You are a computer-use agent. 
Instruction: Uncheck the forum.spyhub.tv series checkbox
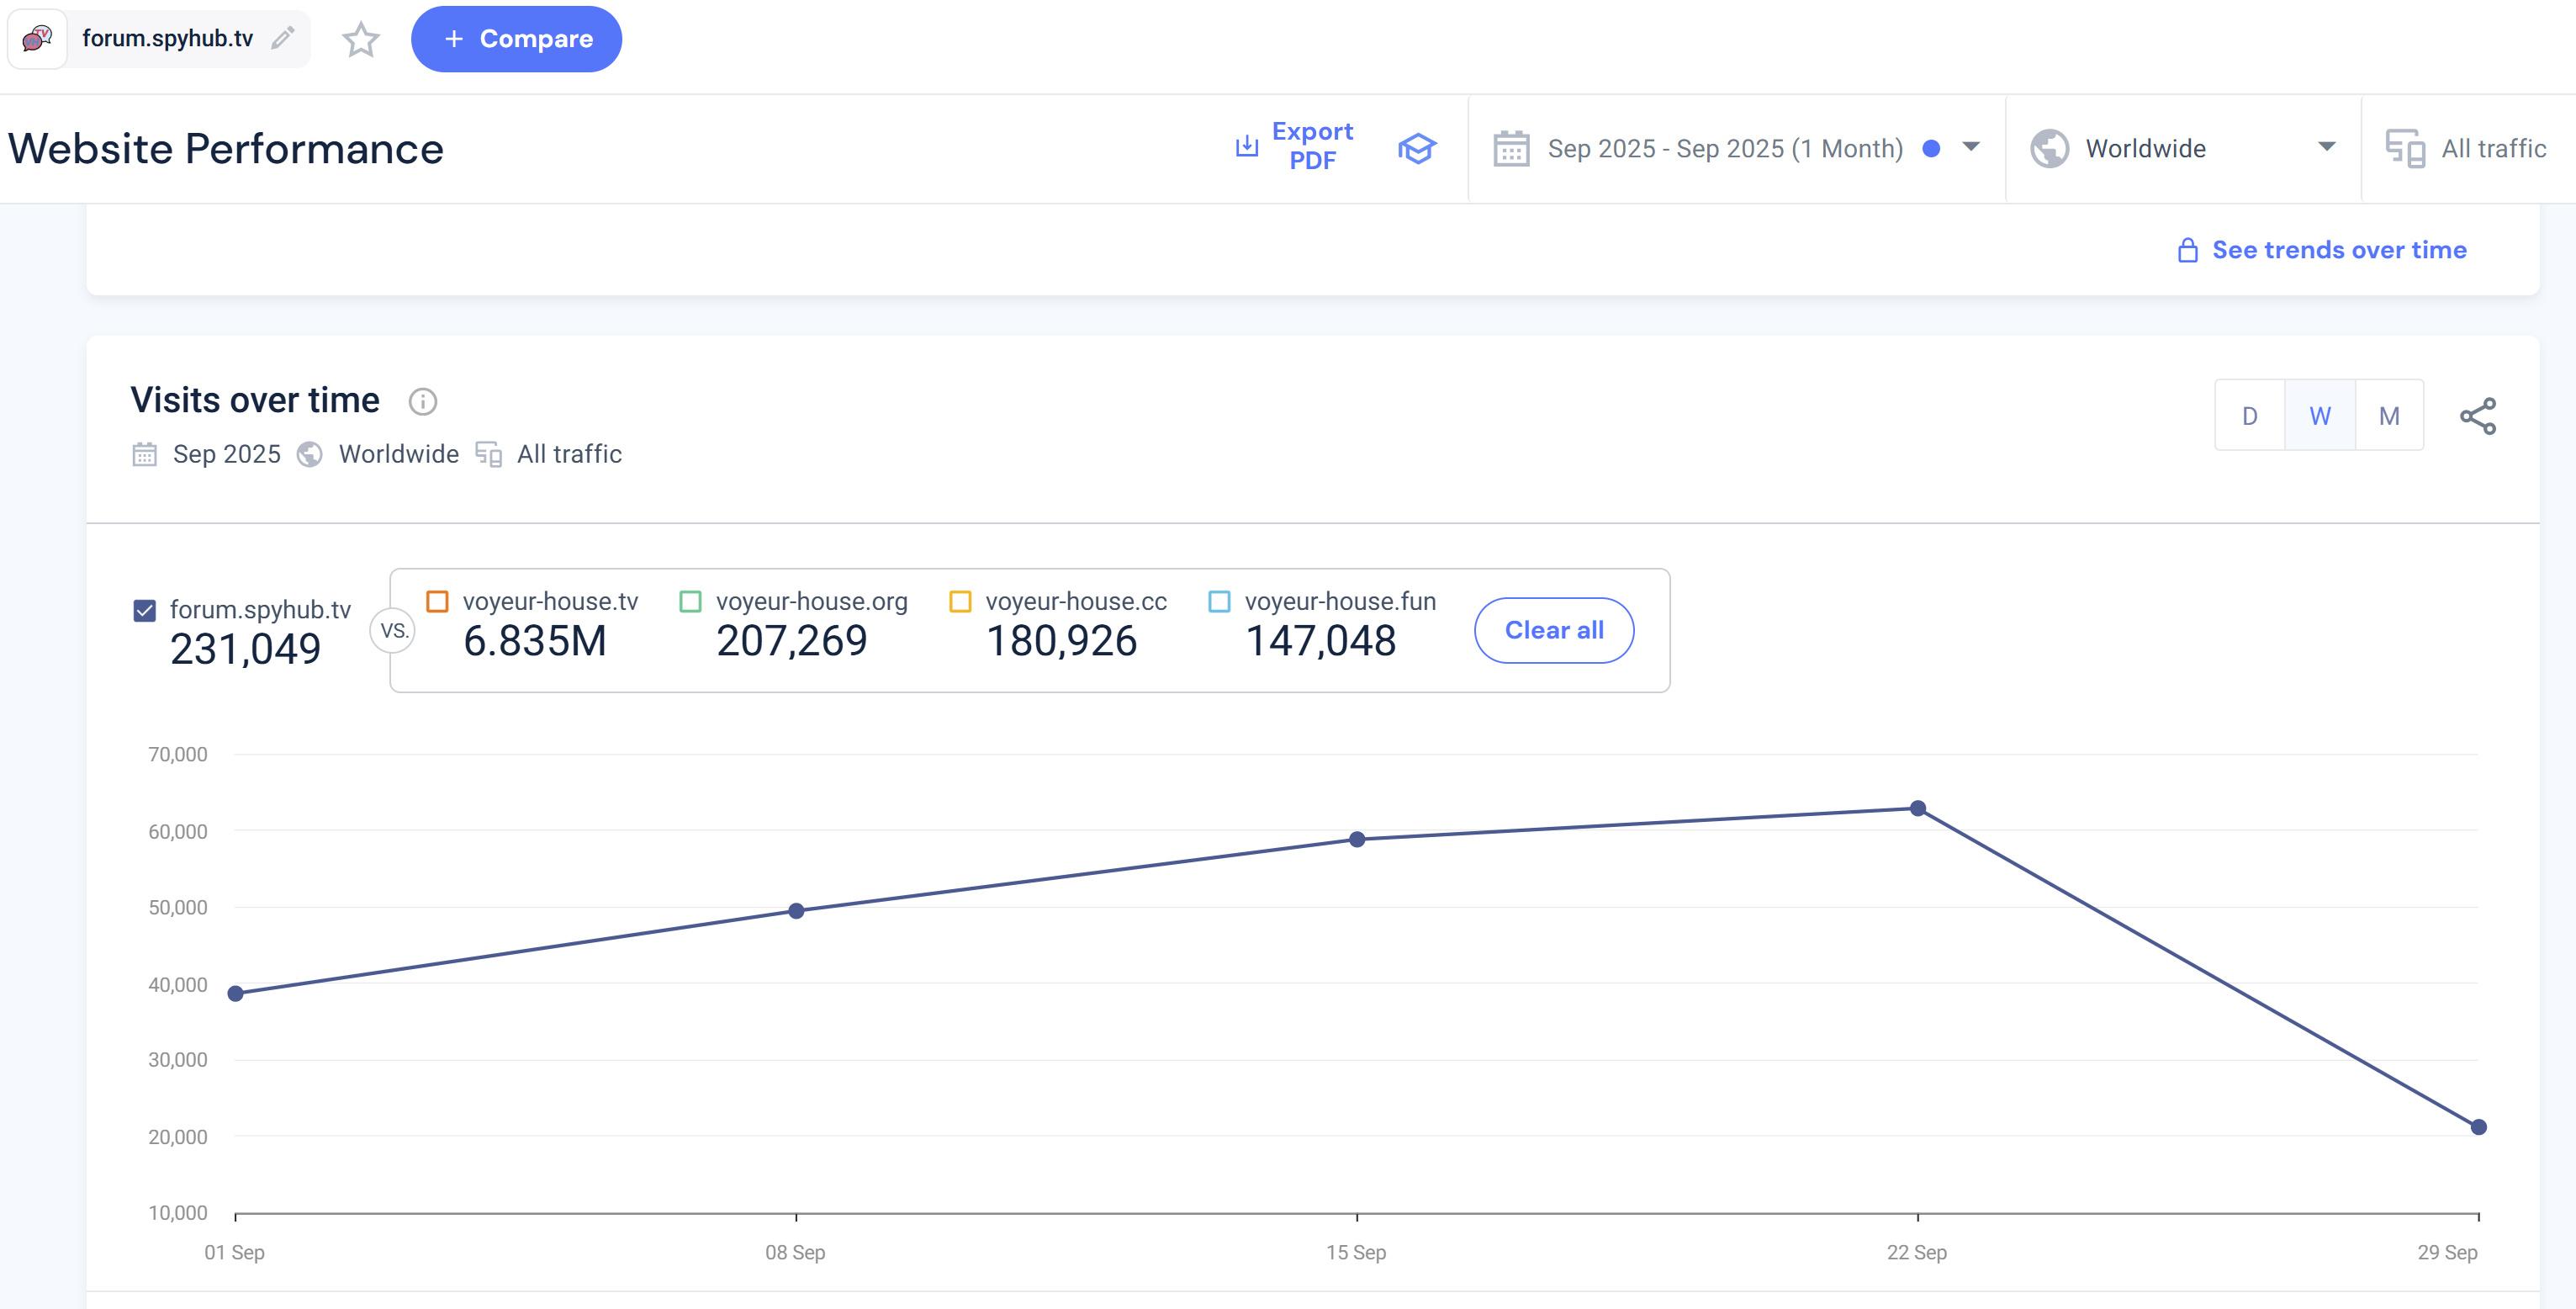click(145, 610)
